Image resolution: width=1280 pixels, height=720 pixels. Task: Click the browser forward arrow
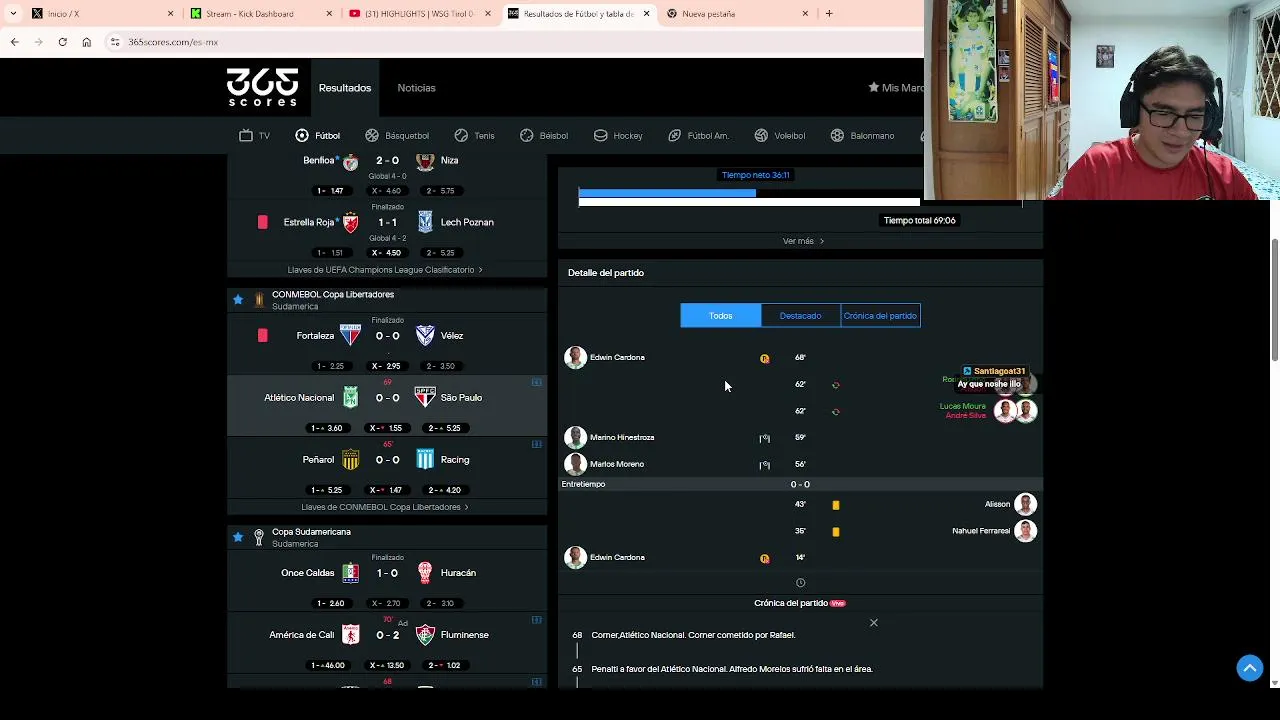[x=38, y=42]
